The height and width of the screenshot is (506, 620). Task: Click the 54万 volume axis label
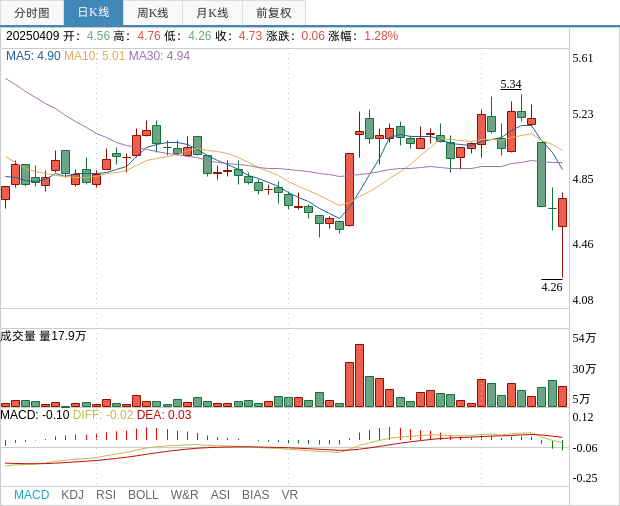pyautogui.click(x=584, y=338)
